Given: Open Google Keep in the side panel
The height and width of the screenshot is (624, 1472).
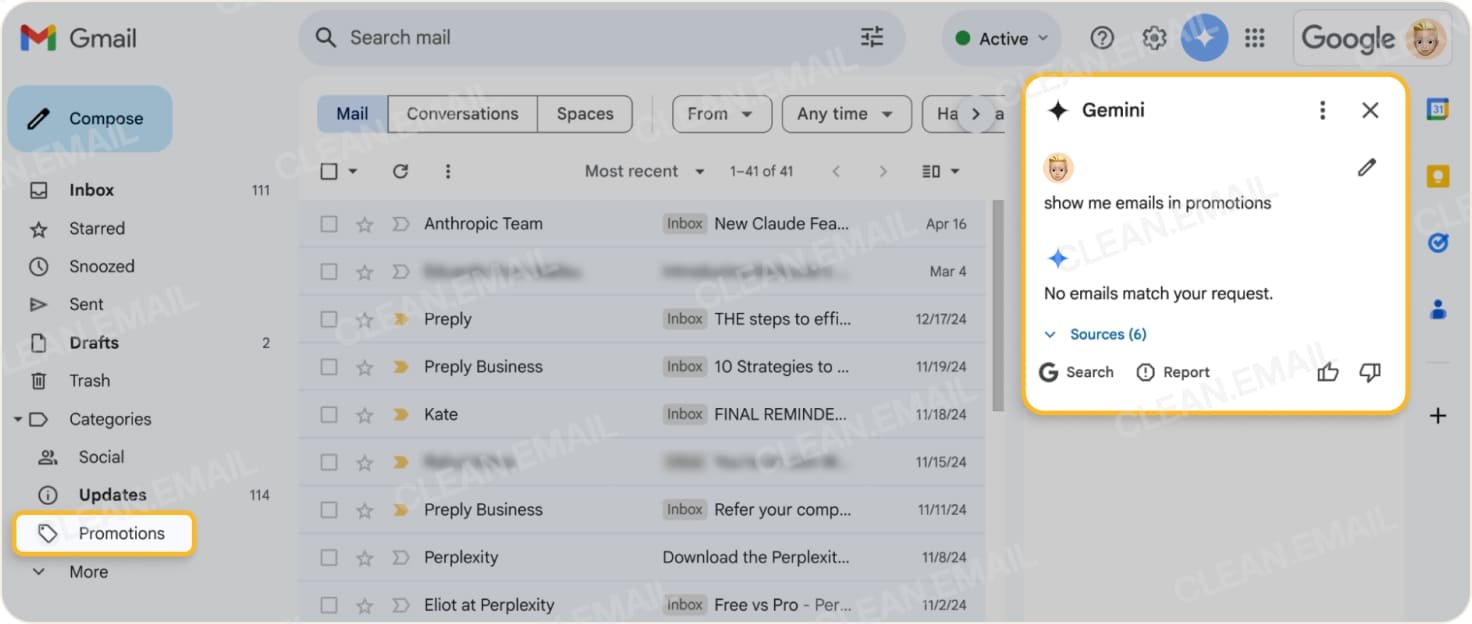Looking at the screenshot, I should [x=1437, y=173].
